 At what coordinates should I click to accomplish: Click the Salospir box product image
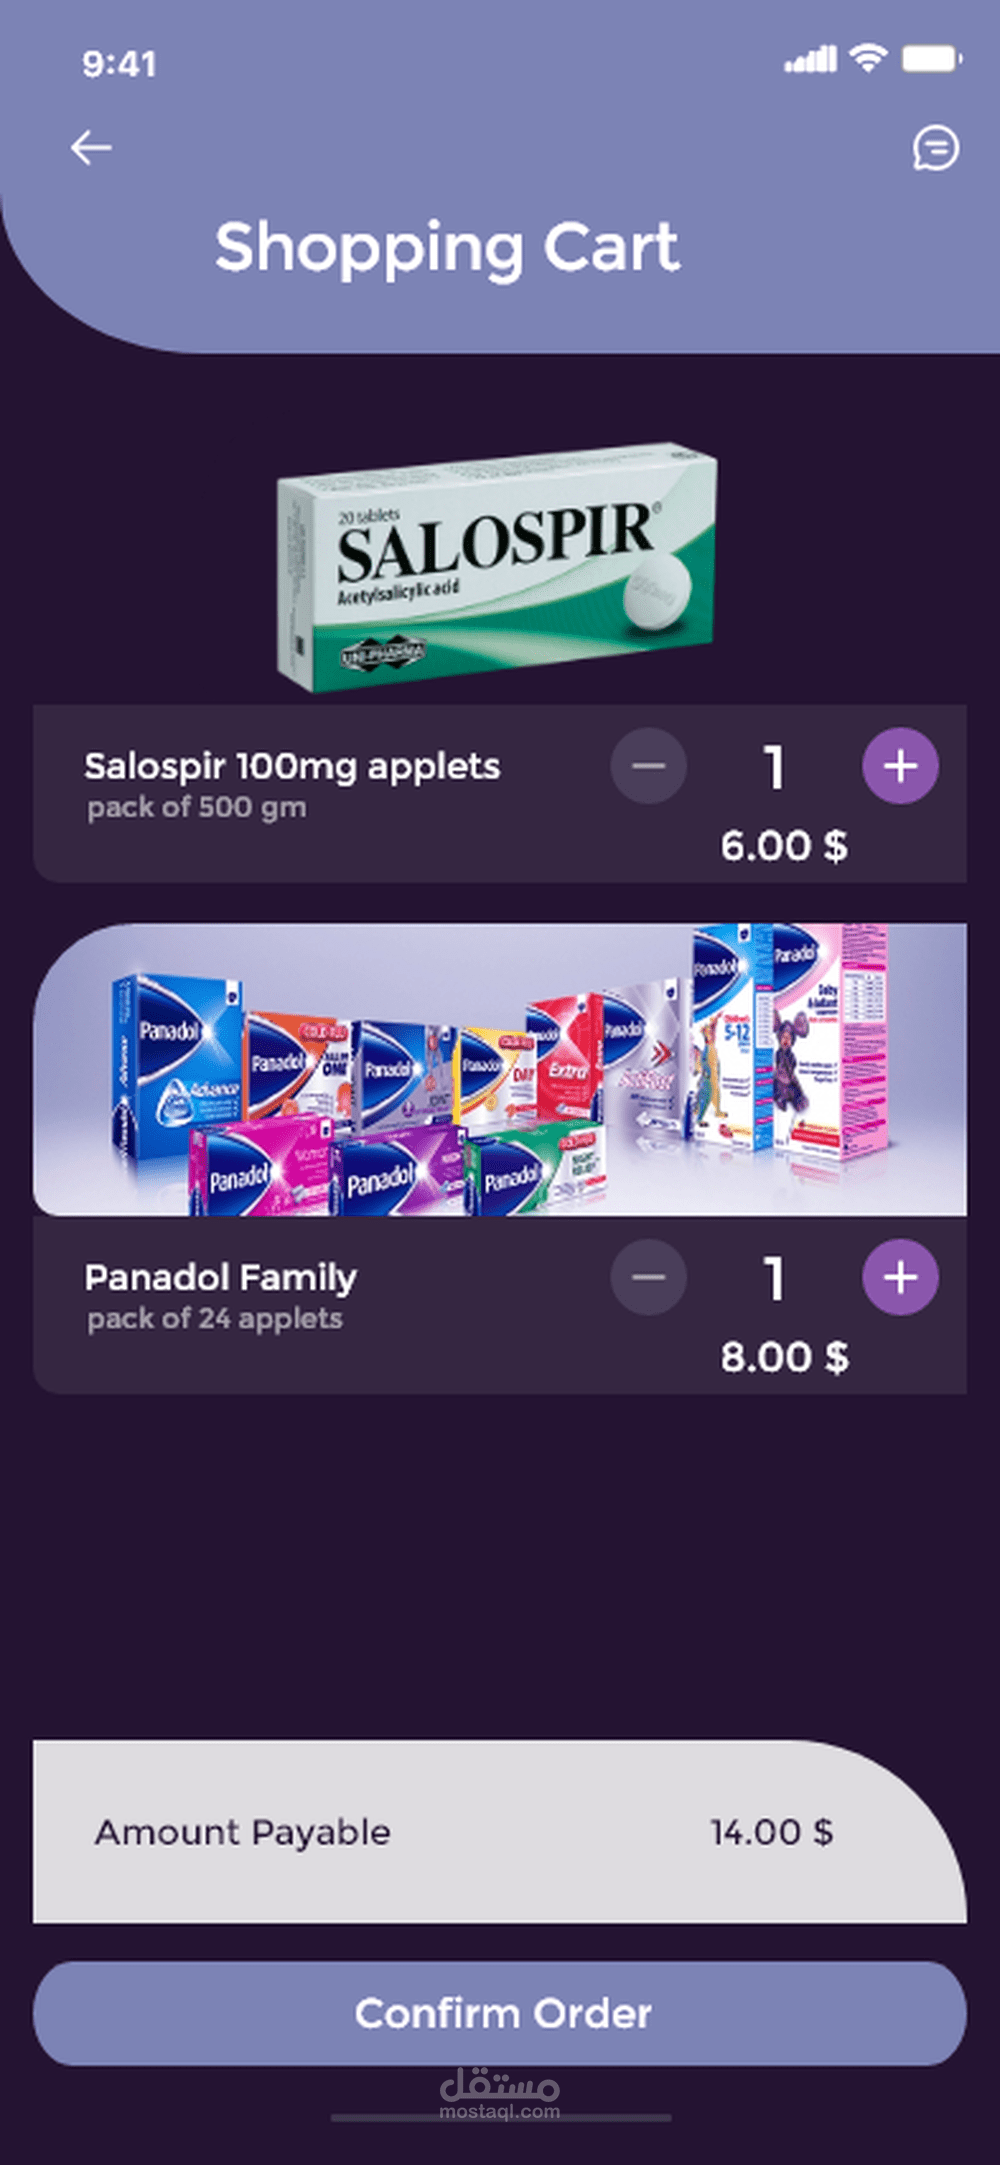click(x=497, y=568)
